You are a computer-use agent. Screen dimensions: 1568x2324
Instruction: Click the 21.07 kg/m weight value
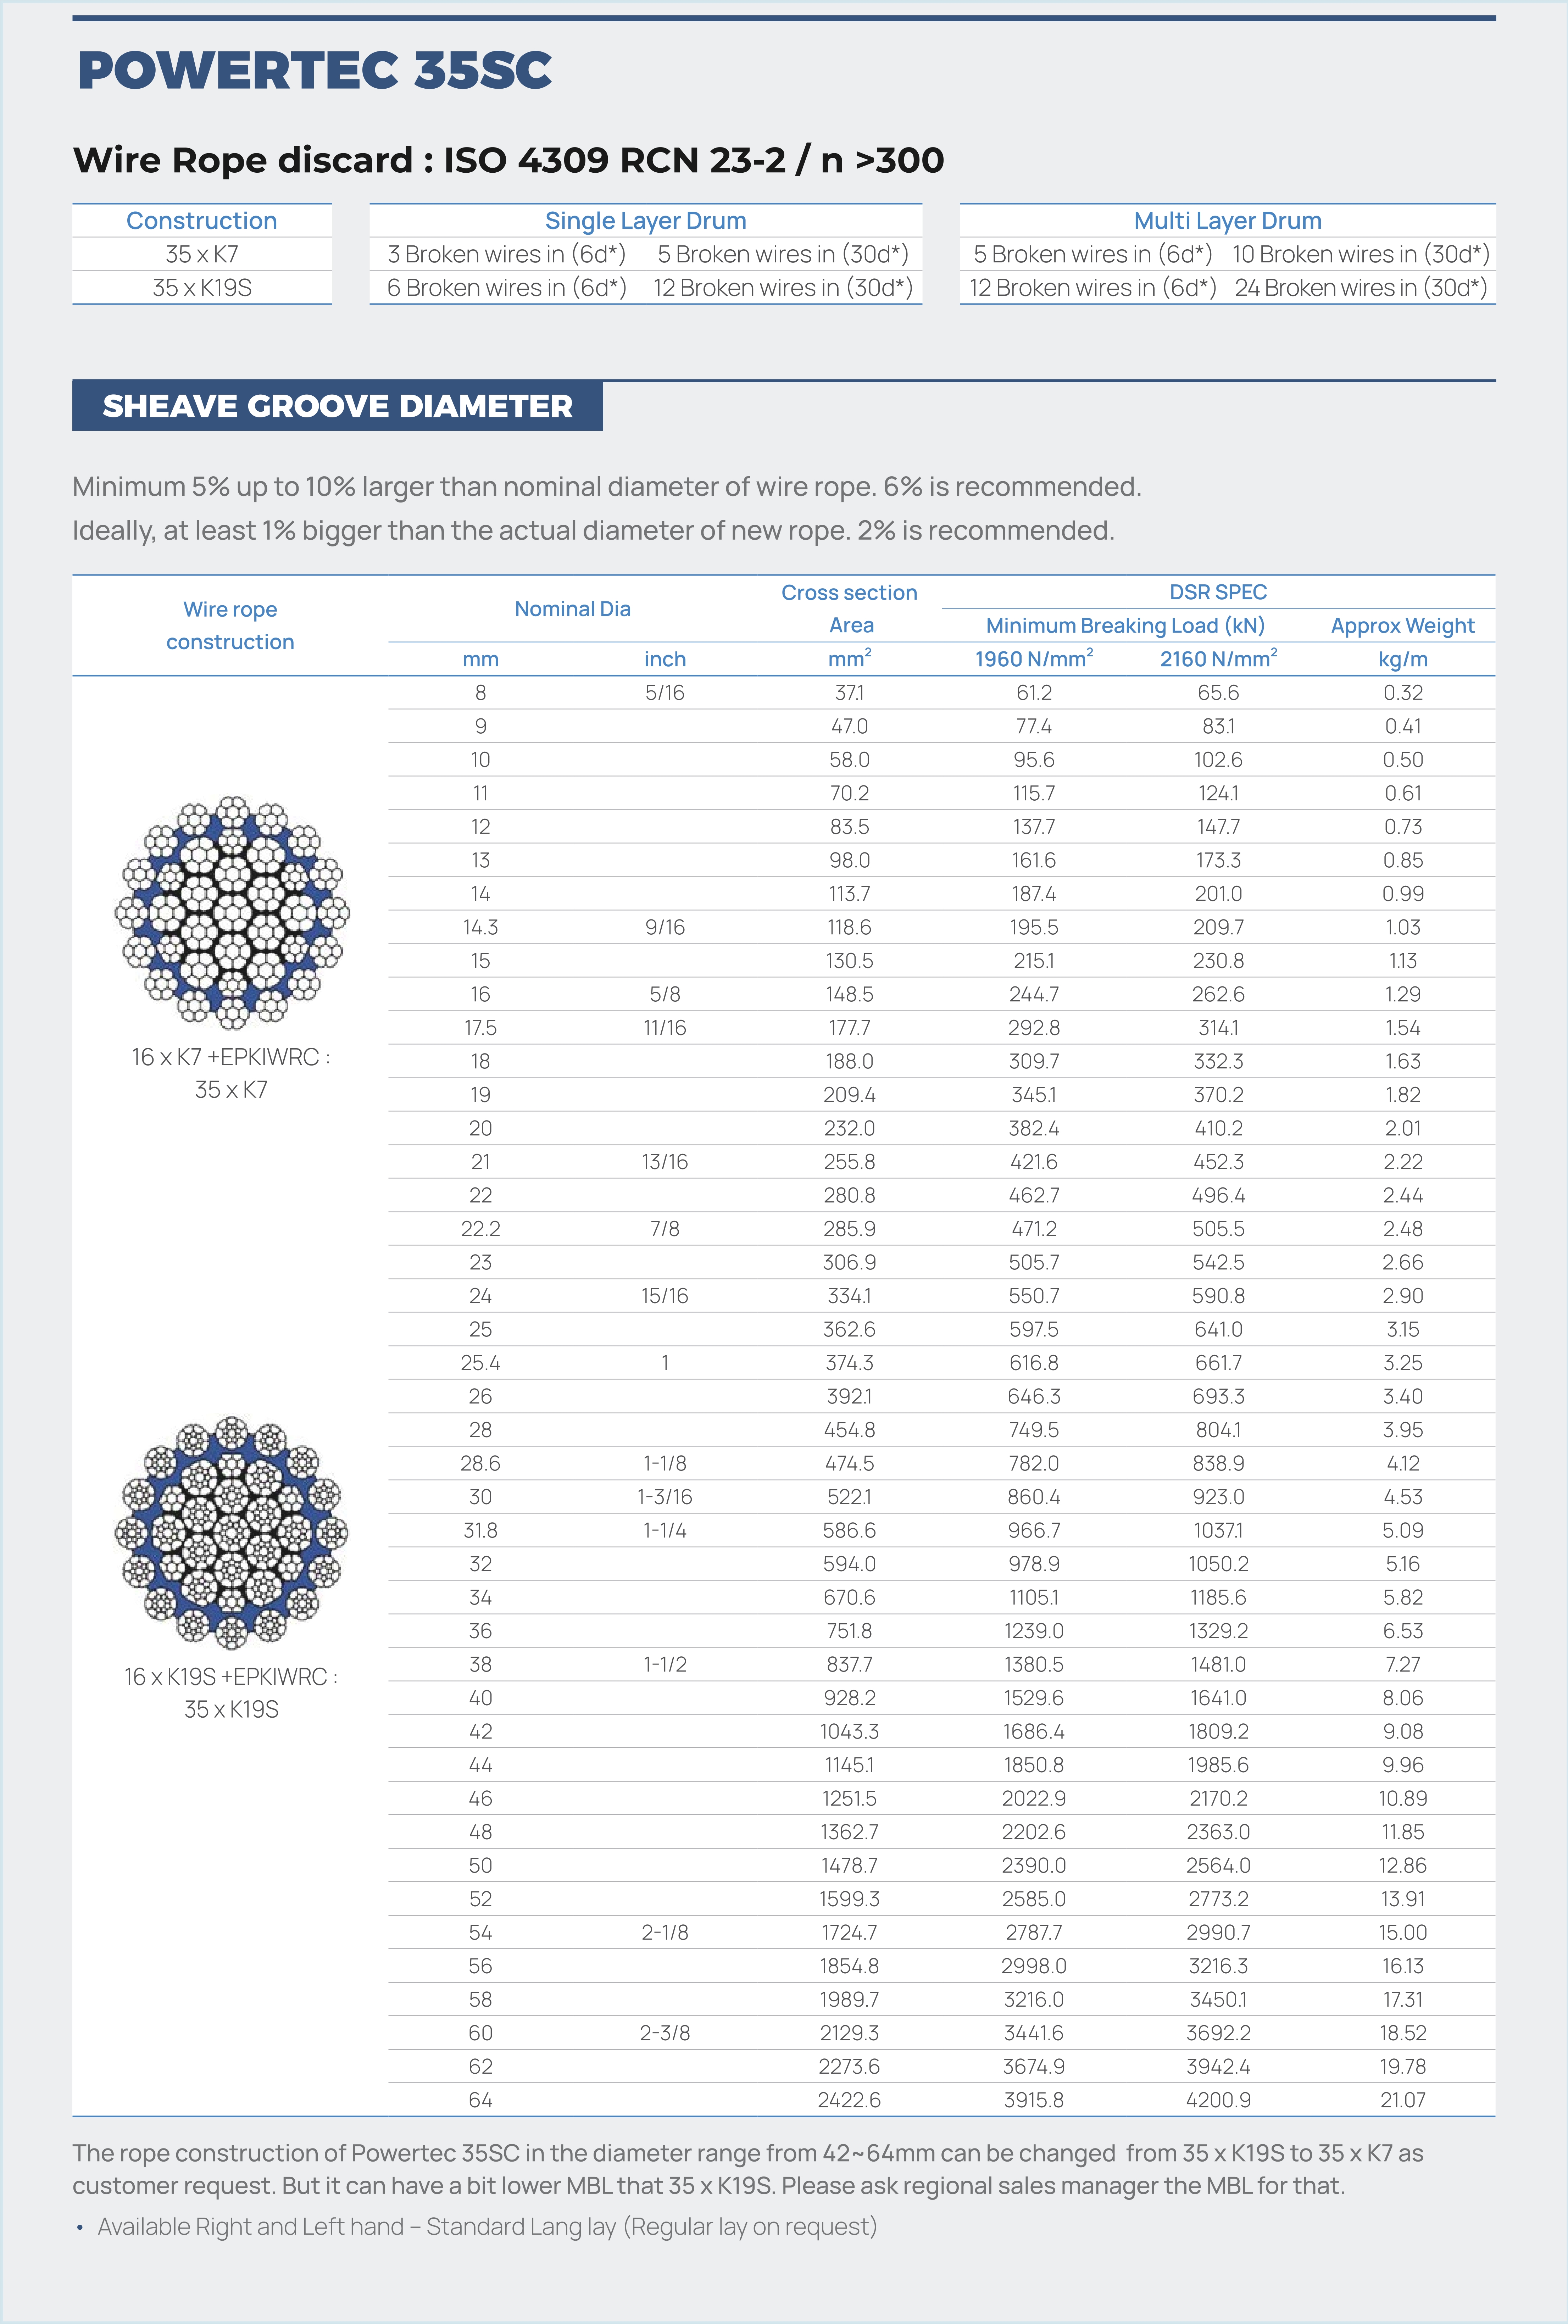tap(1402, 2100)
